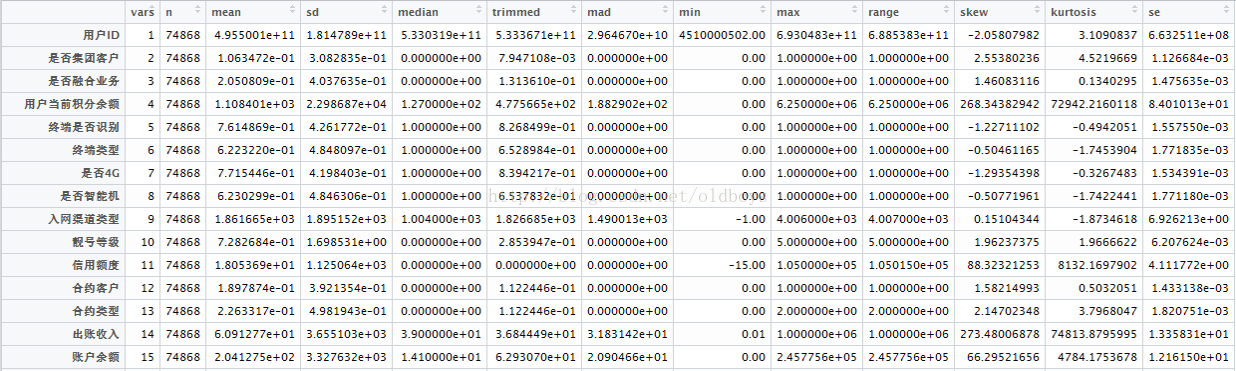1236x371 pixels.
Task: Click min value -1.00 in 入网渠道类型 row
Action: pos(750,218)
